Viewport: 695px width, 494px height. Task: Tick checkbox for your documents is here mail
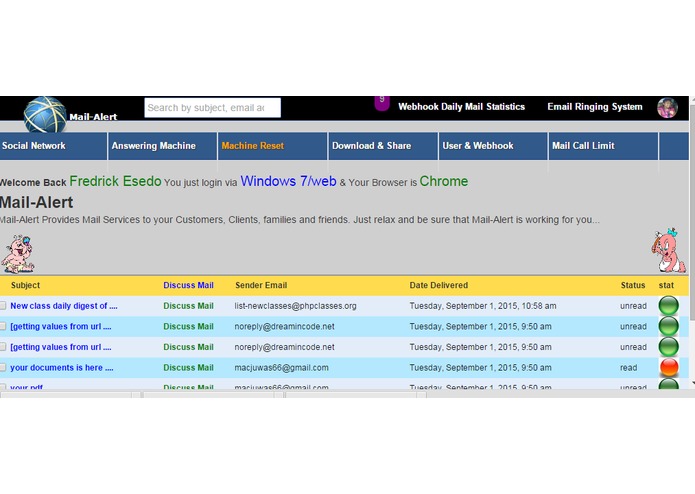3,367
